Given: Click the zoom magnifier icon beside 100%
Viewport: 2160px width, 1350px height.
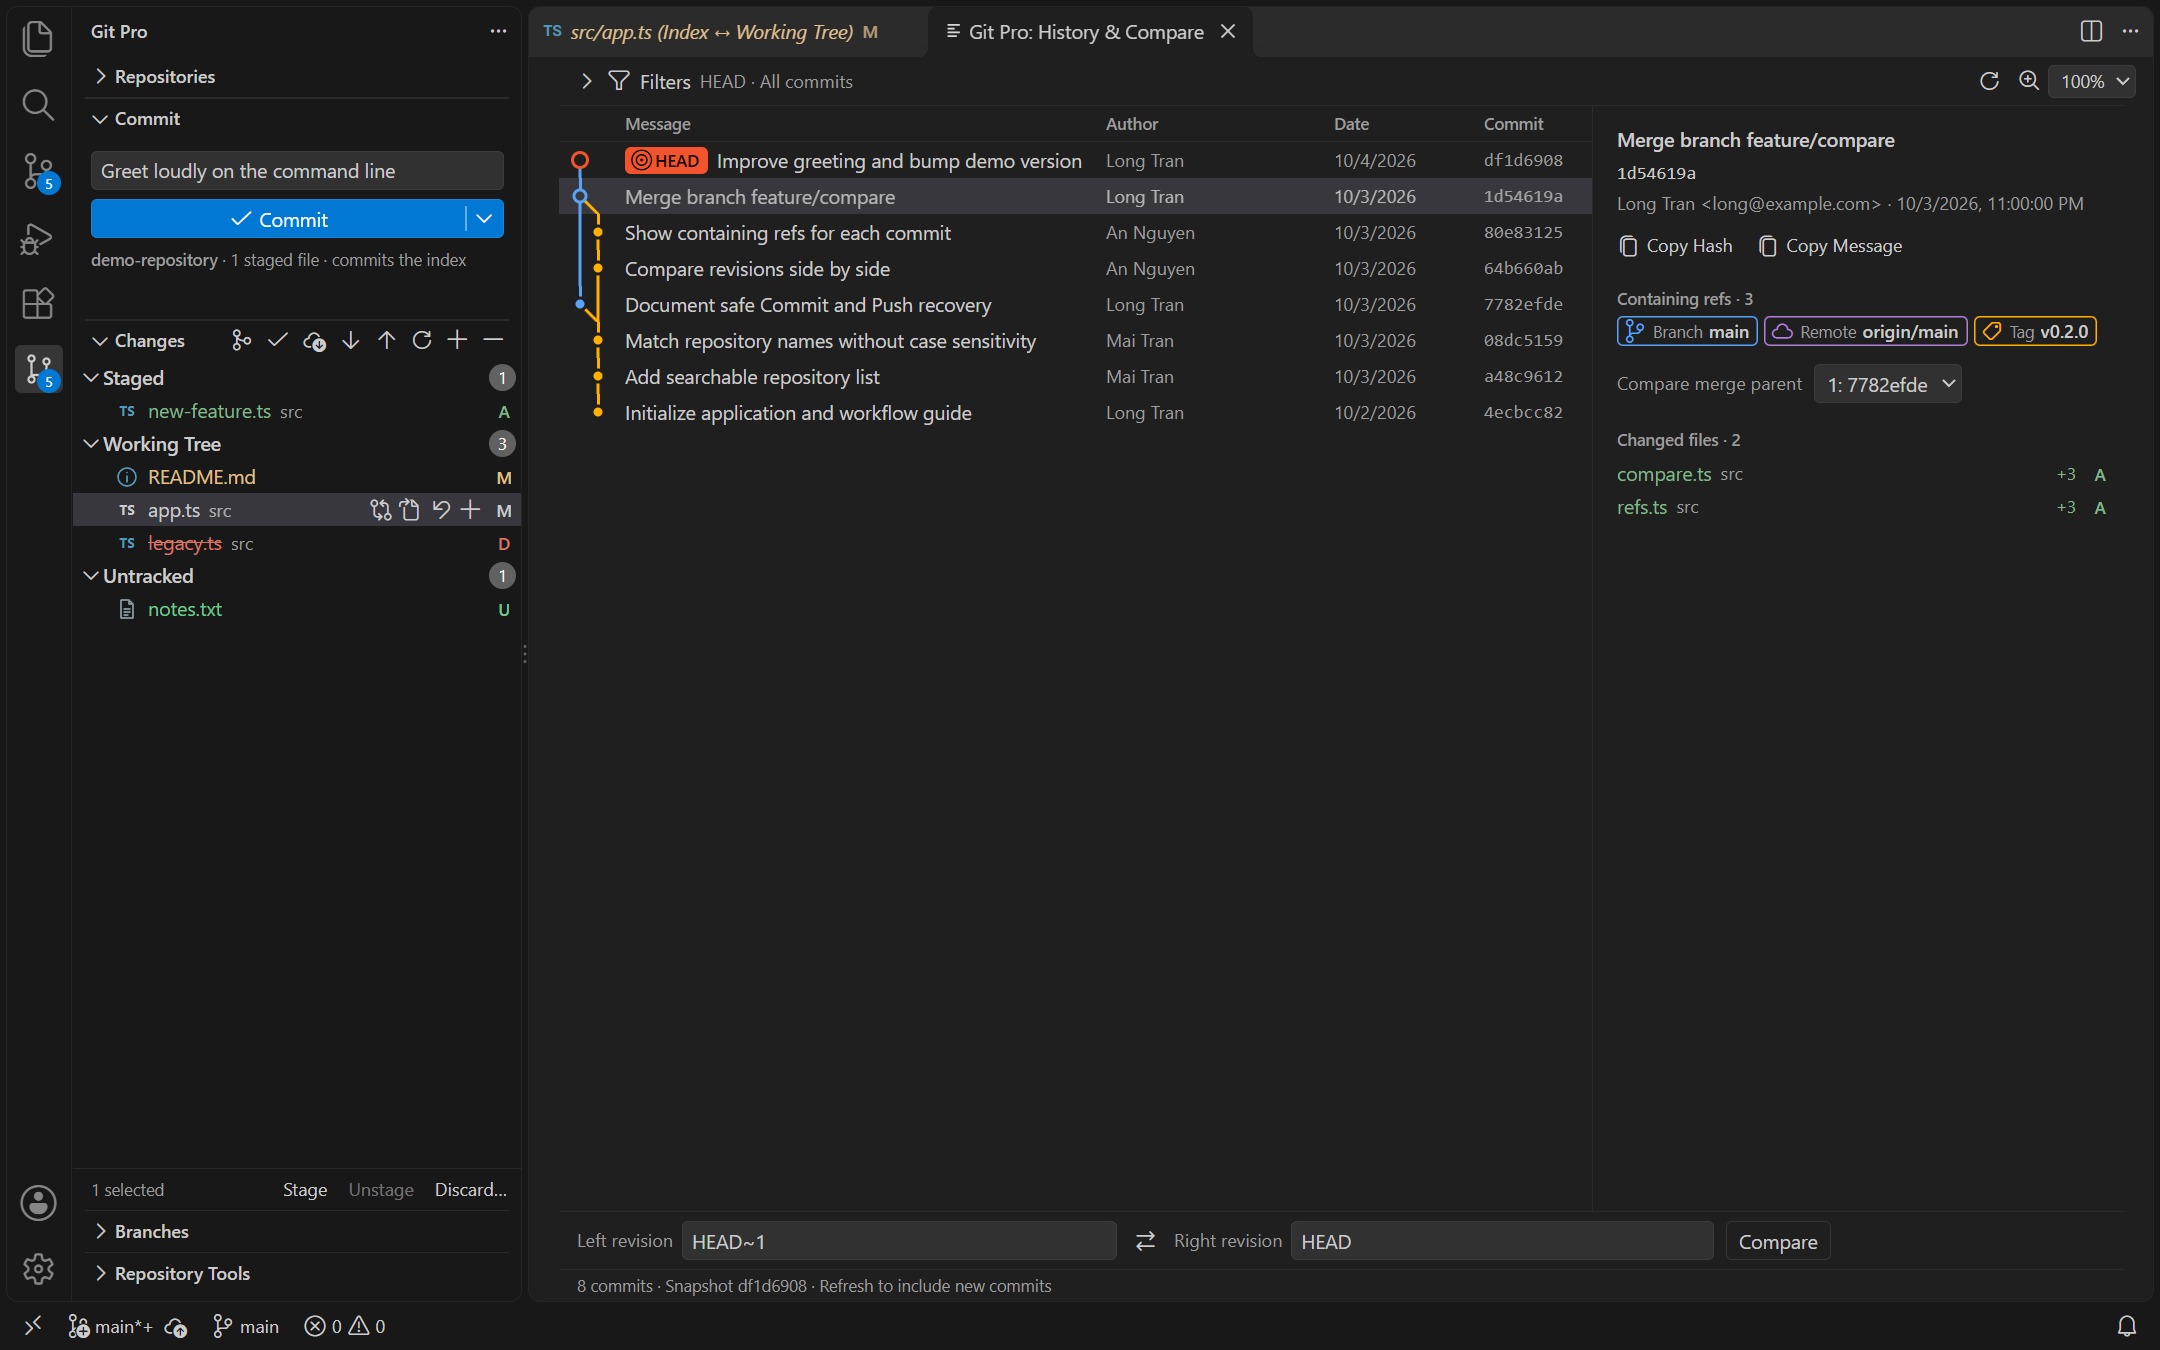Looking at the screenshot, I should click(2028, 81).
